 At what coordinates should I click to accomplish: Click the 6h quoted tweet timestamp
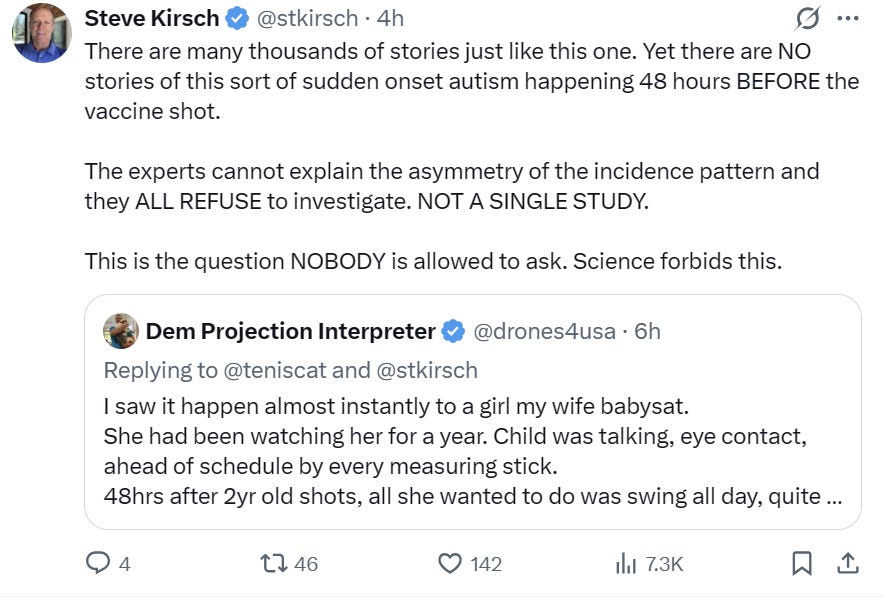tap(648, 331)
